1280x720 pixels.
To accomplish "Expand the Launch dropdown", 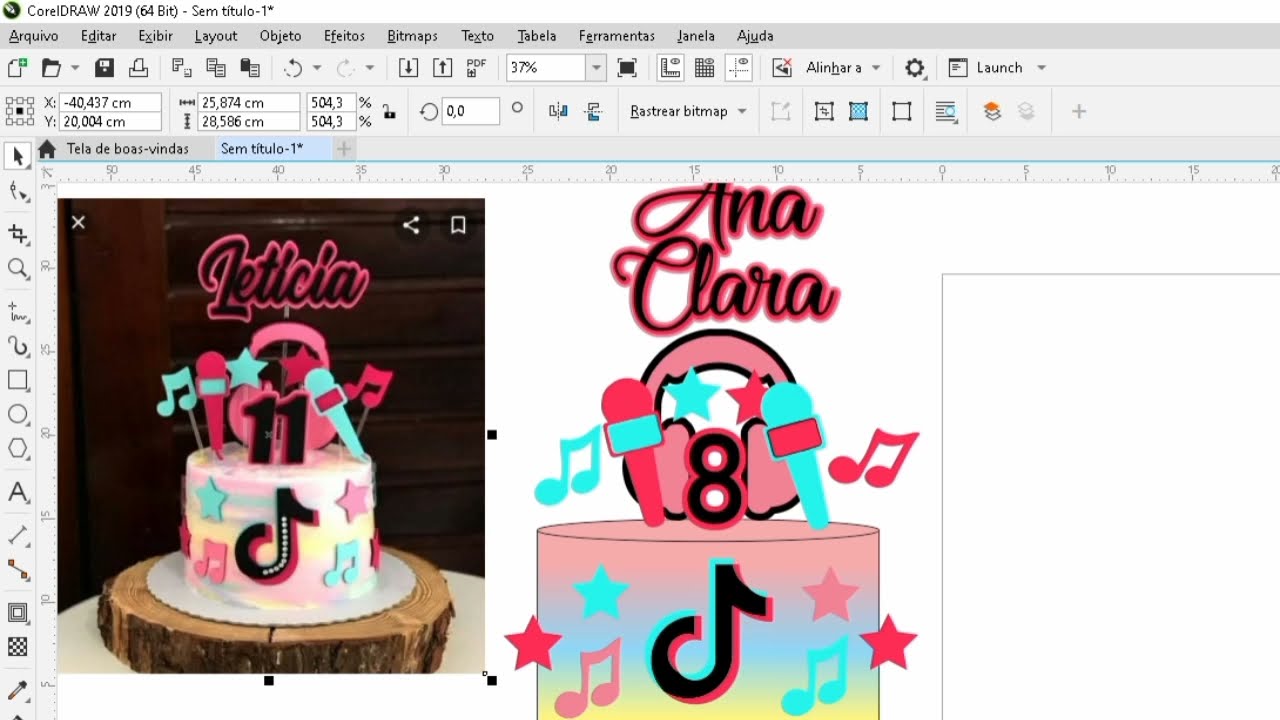I will pyautogui.click(x=1041, y=68).
